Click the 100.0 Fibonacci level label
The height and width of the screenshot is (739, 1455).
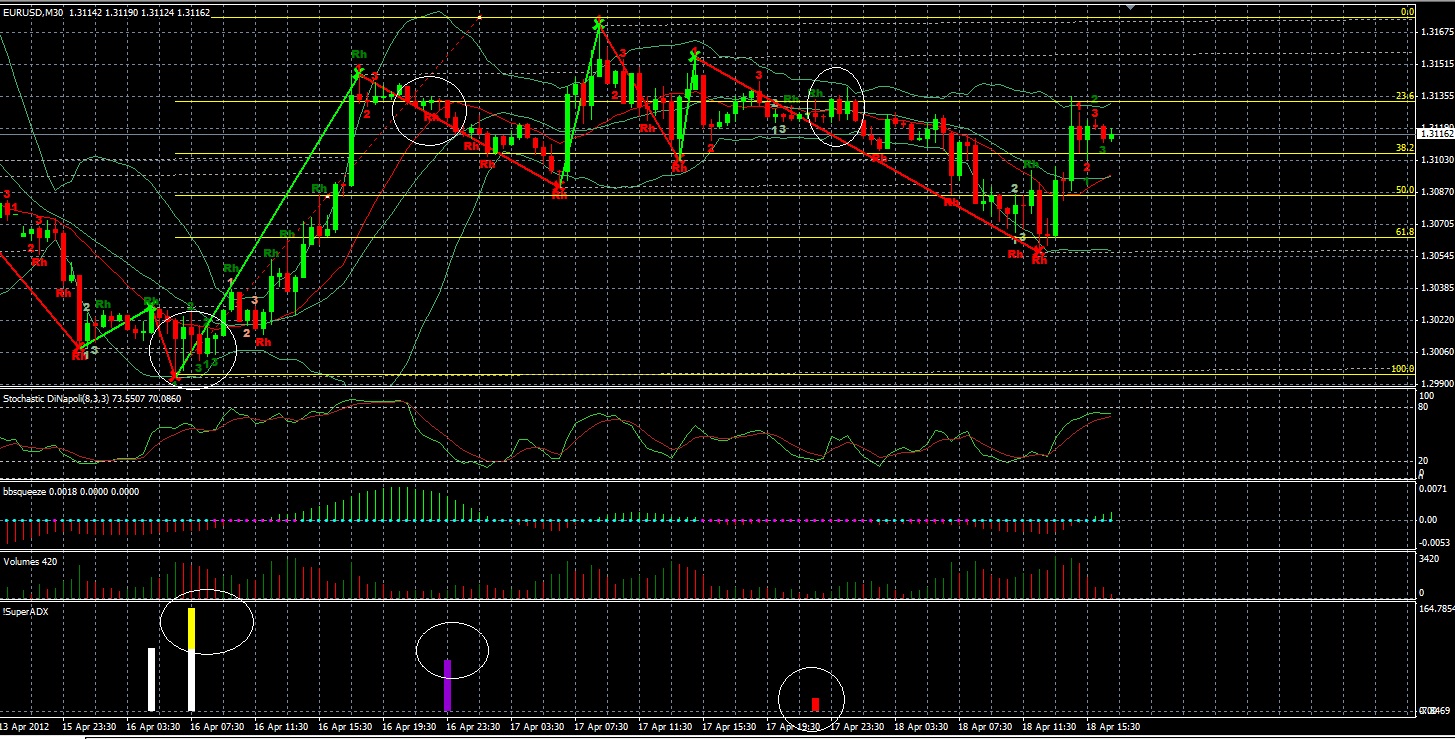tap(1403, 369)
